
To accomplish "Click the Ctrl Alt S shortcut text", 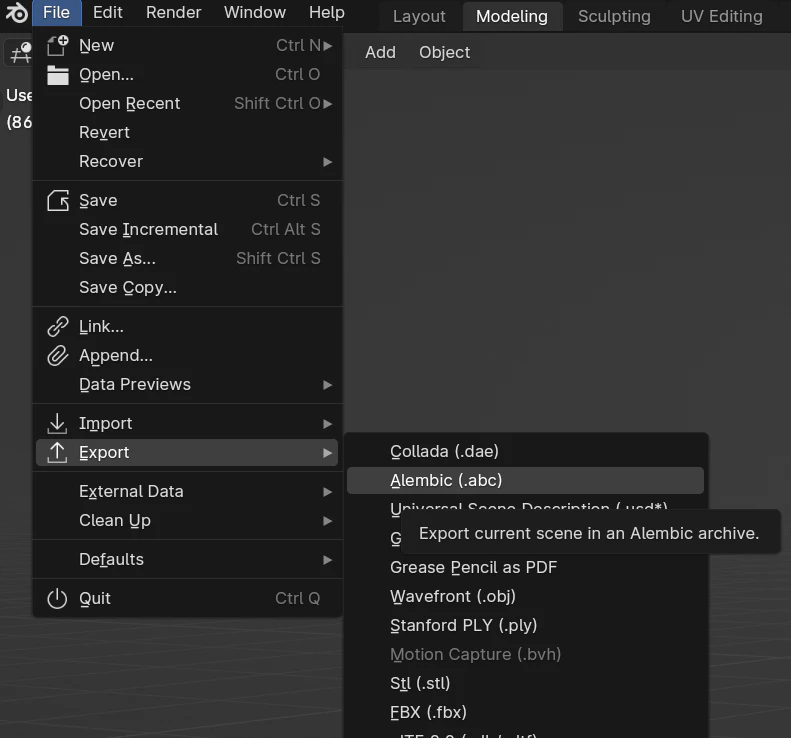I will 286,230.
